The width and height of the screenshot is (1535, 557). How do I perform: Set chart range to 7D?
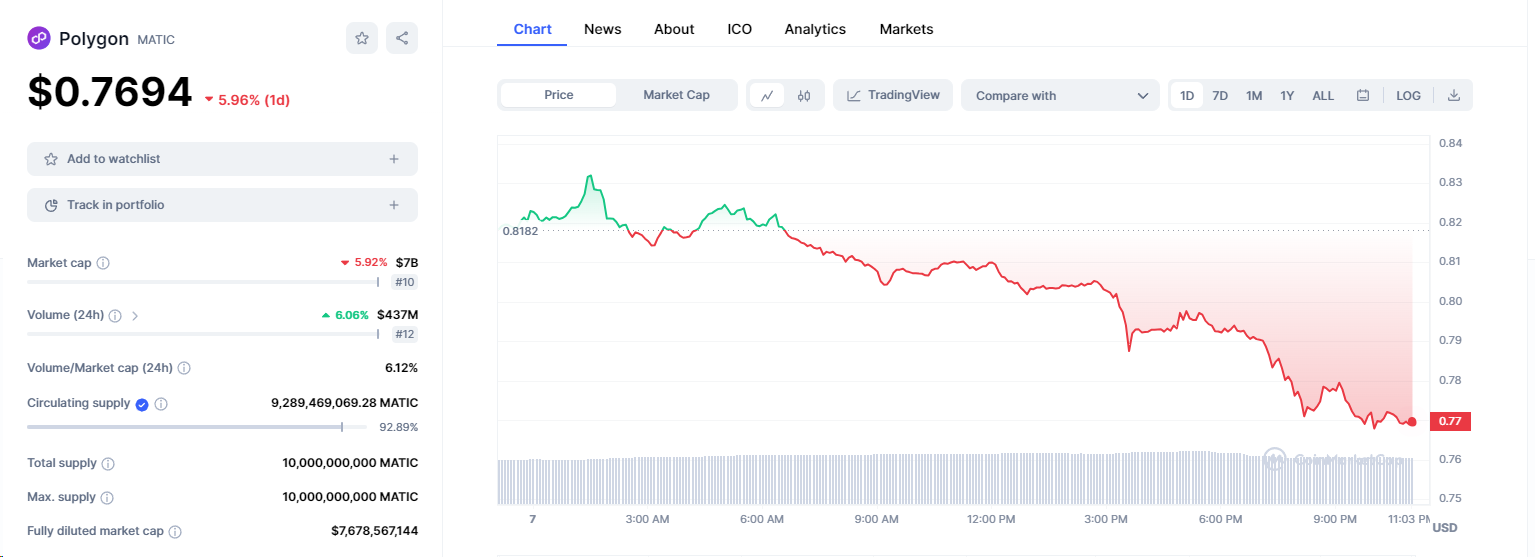pyautogui.click(x=1220, y=96)
